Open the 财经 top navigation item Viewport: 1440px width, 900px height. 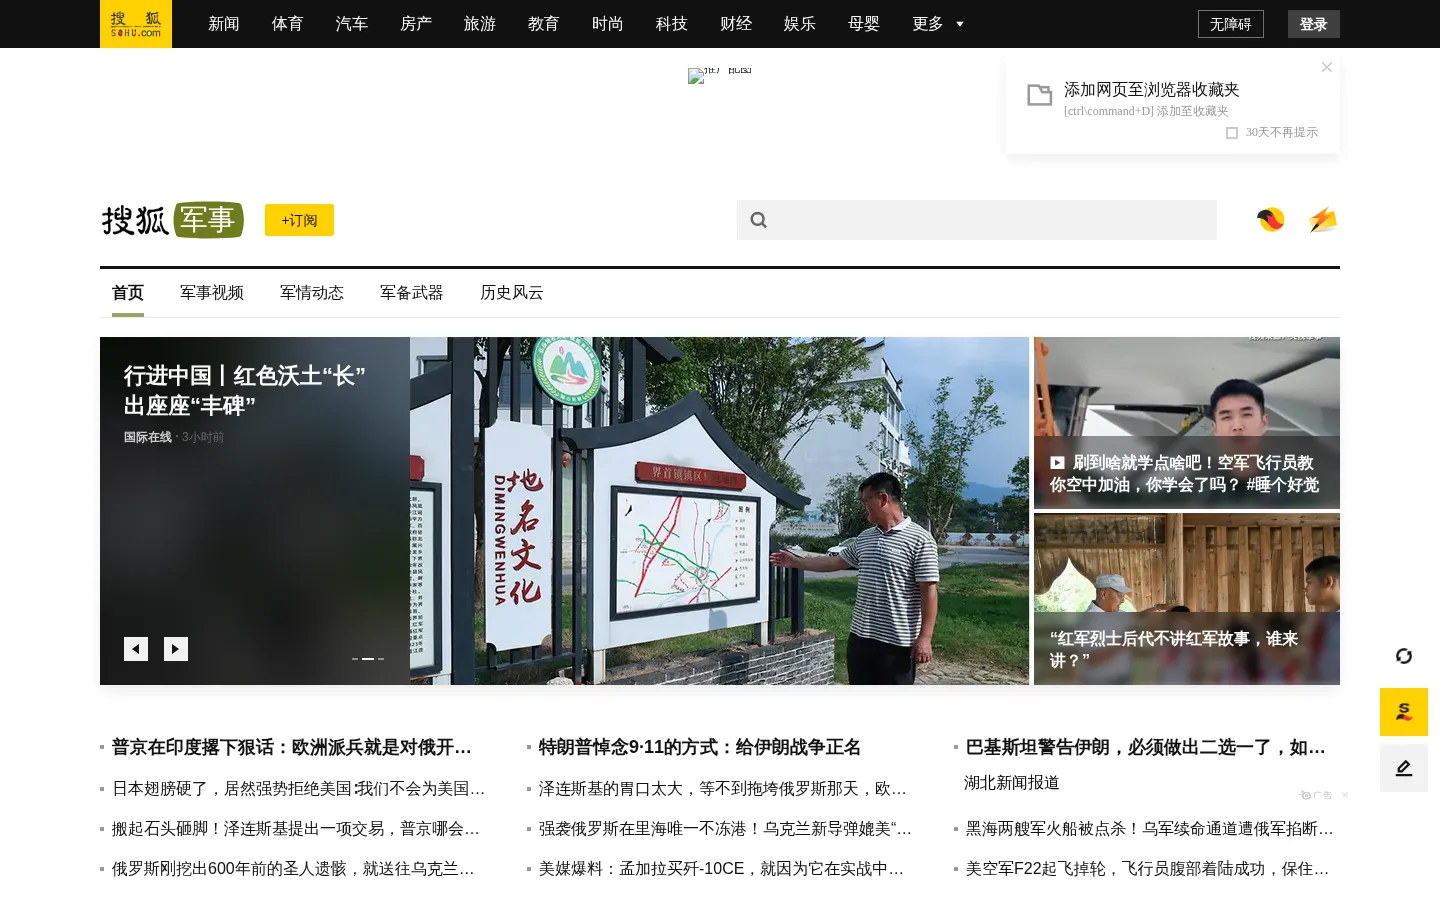click(736, 24)
